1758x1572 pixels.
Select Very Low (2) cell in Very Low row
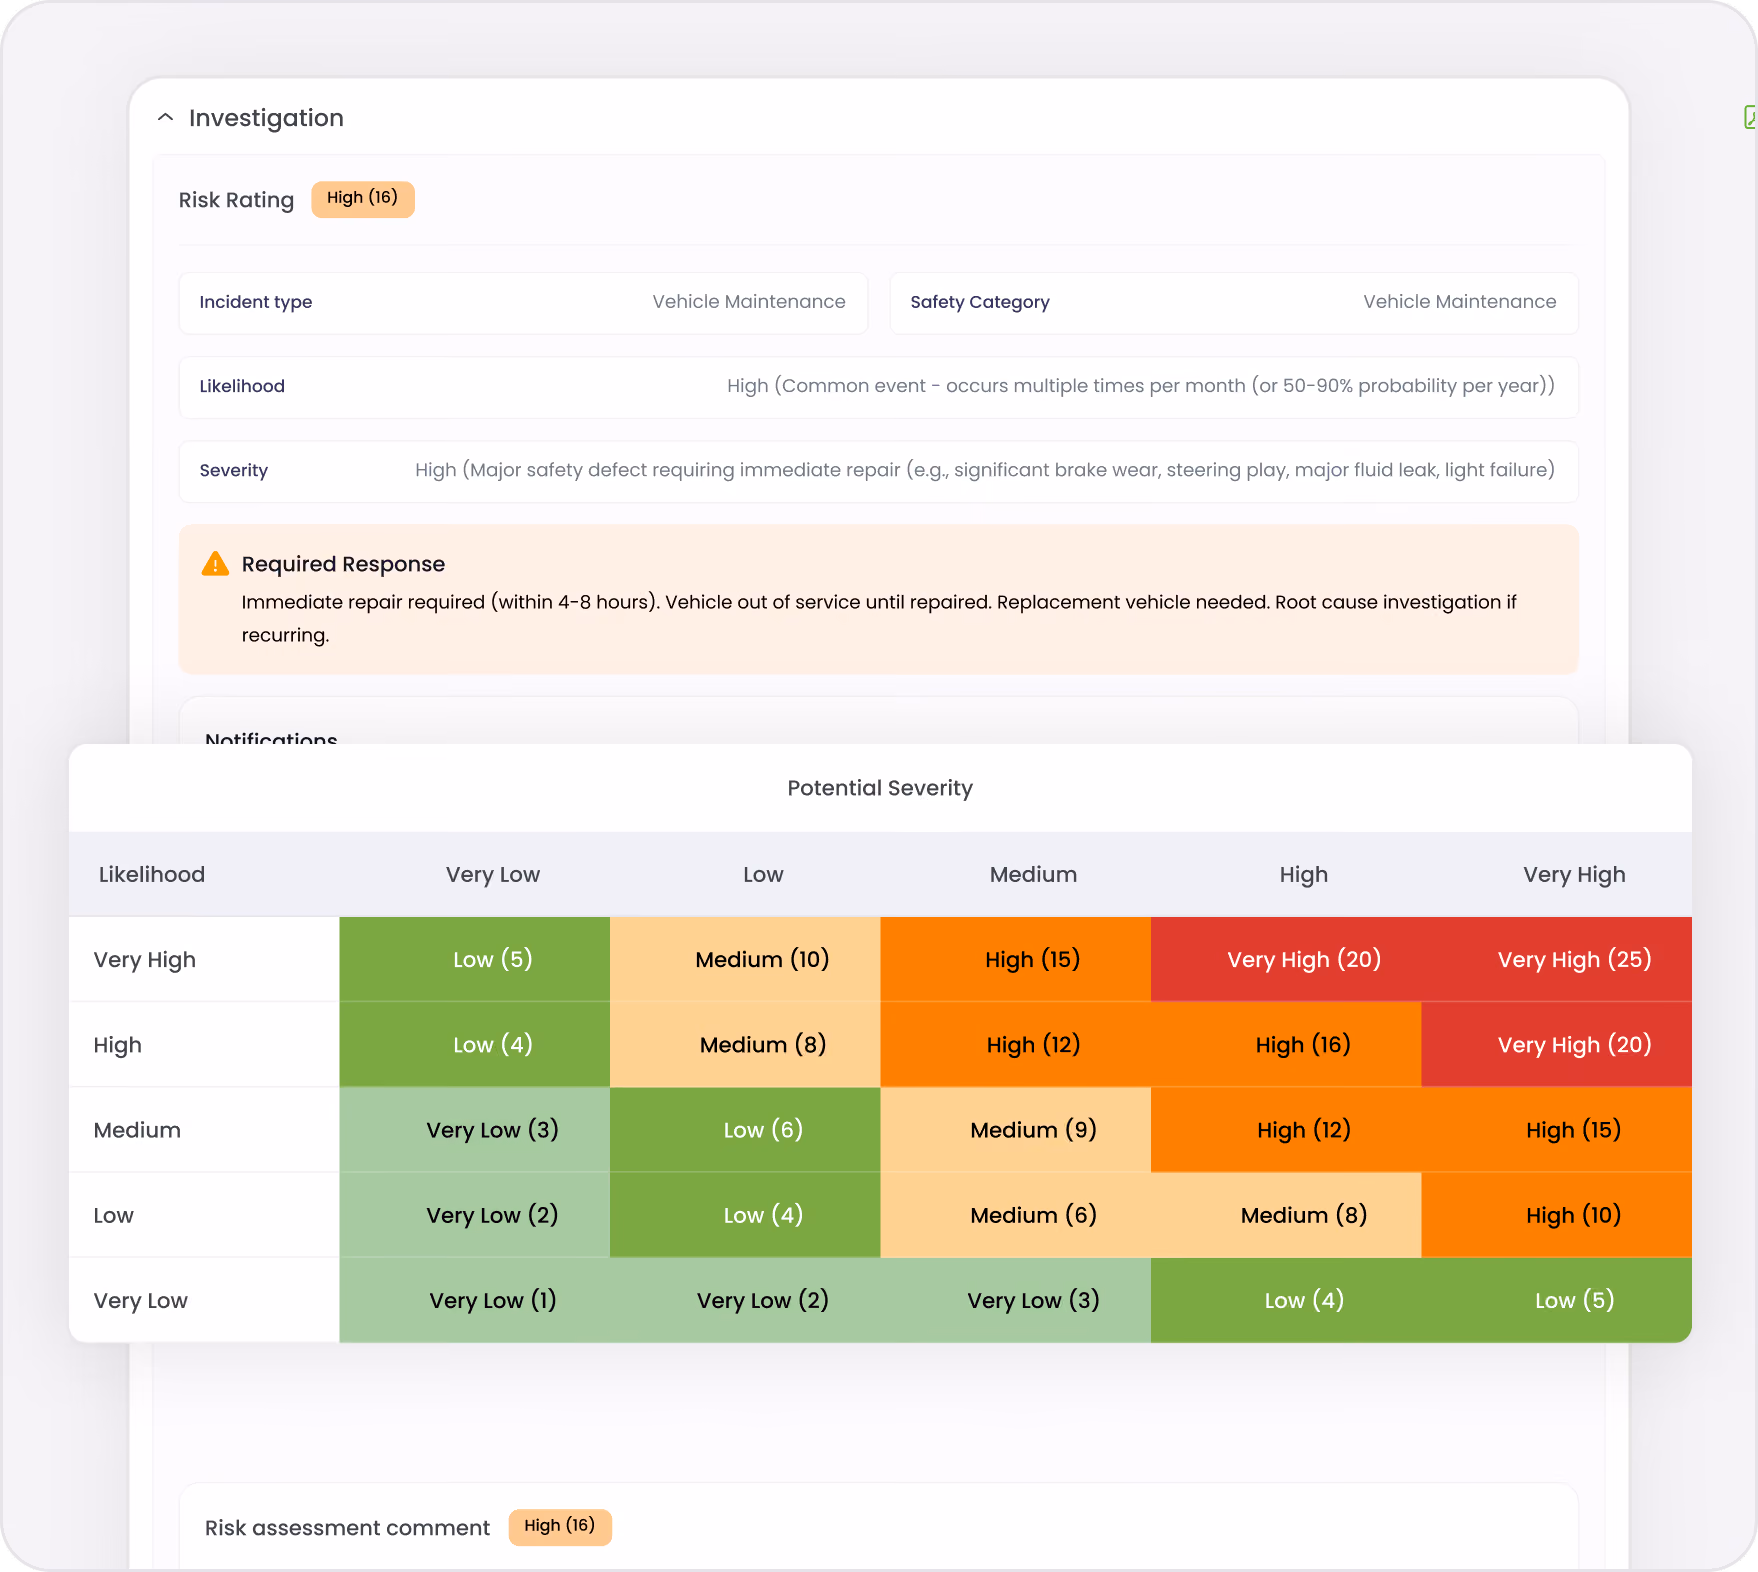coord(745,1299)
